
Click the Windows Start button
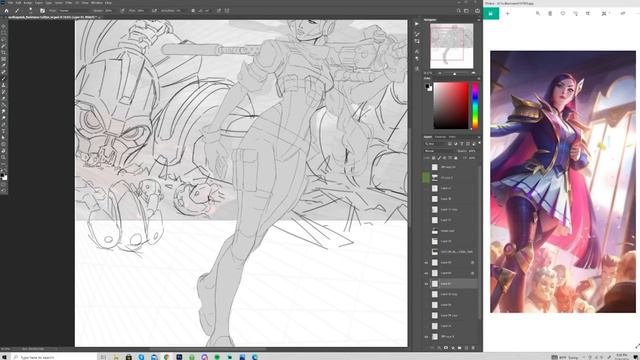tap(4, 357)
